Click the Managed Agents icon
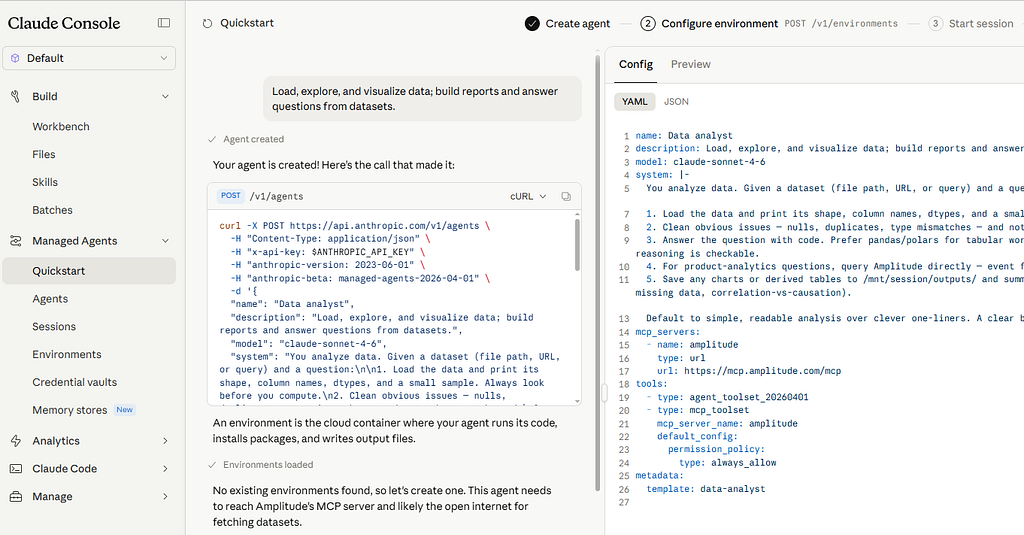This screenshot has width=1024, height=535. click(x=16, y=241)
